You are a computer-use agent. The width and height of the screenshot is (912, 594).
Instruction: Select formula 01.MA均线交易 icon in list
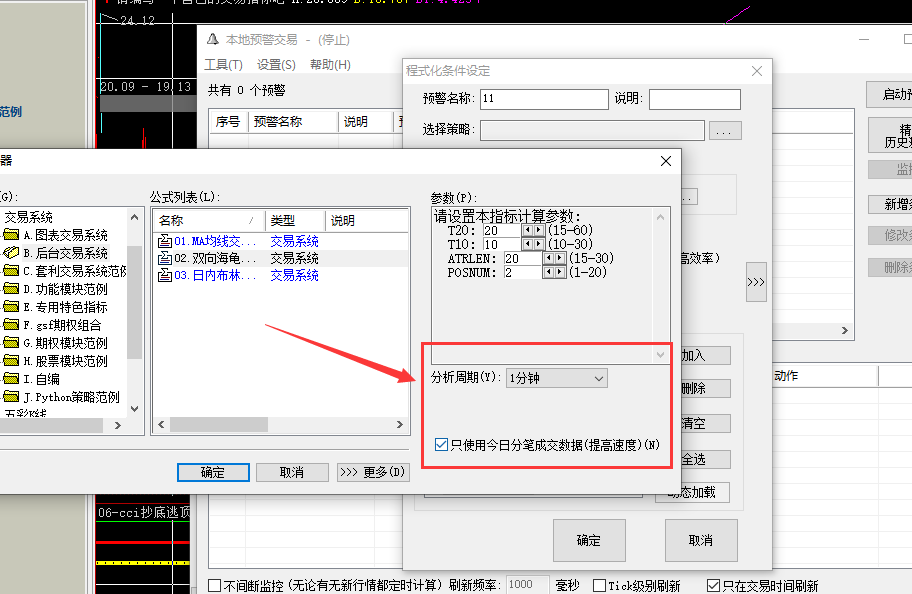pos(165,241)
